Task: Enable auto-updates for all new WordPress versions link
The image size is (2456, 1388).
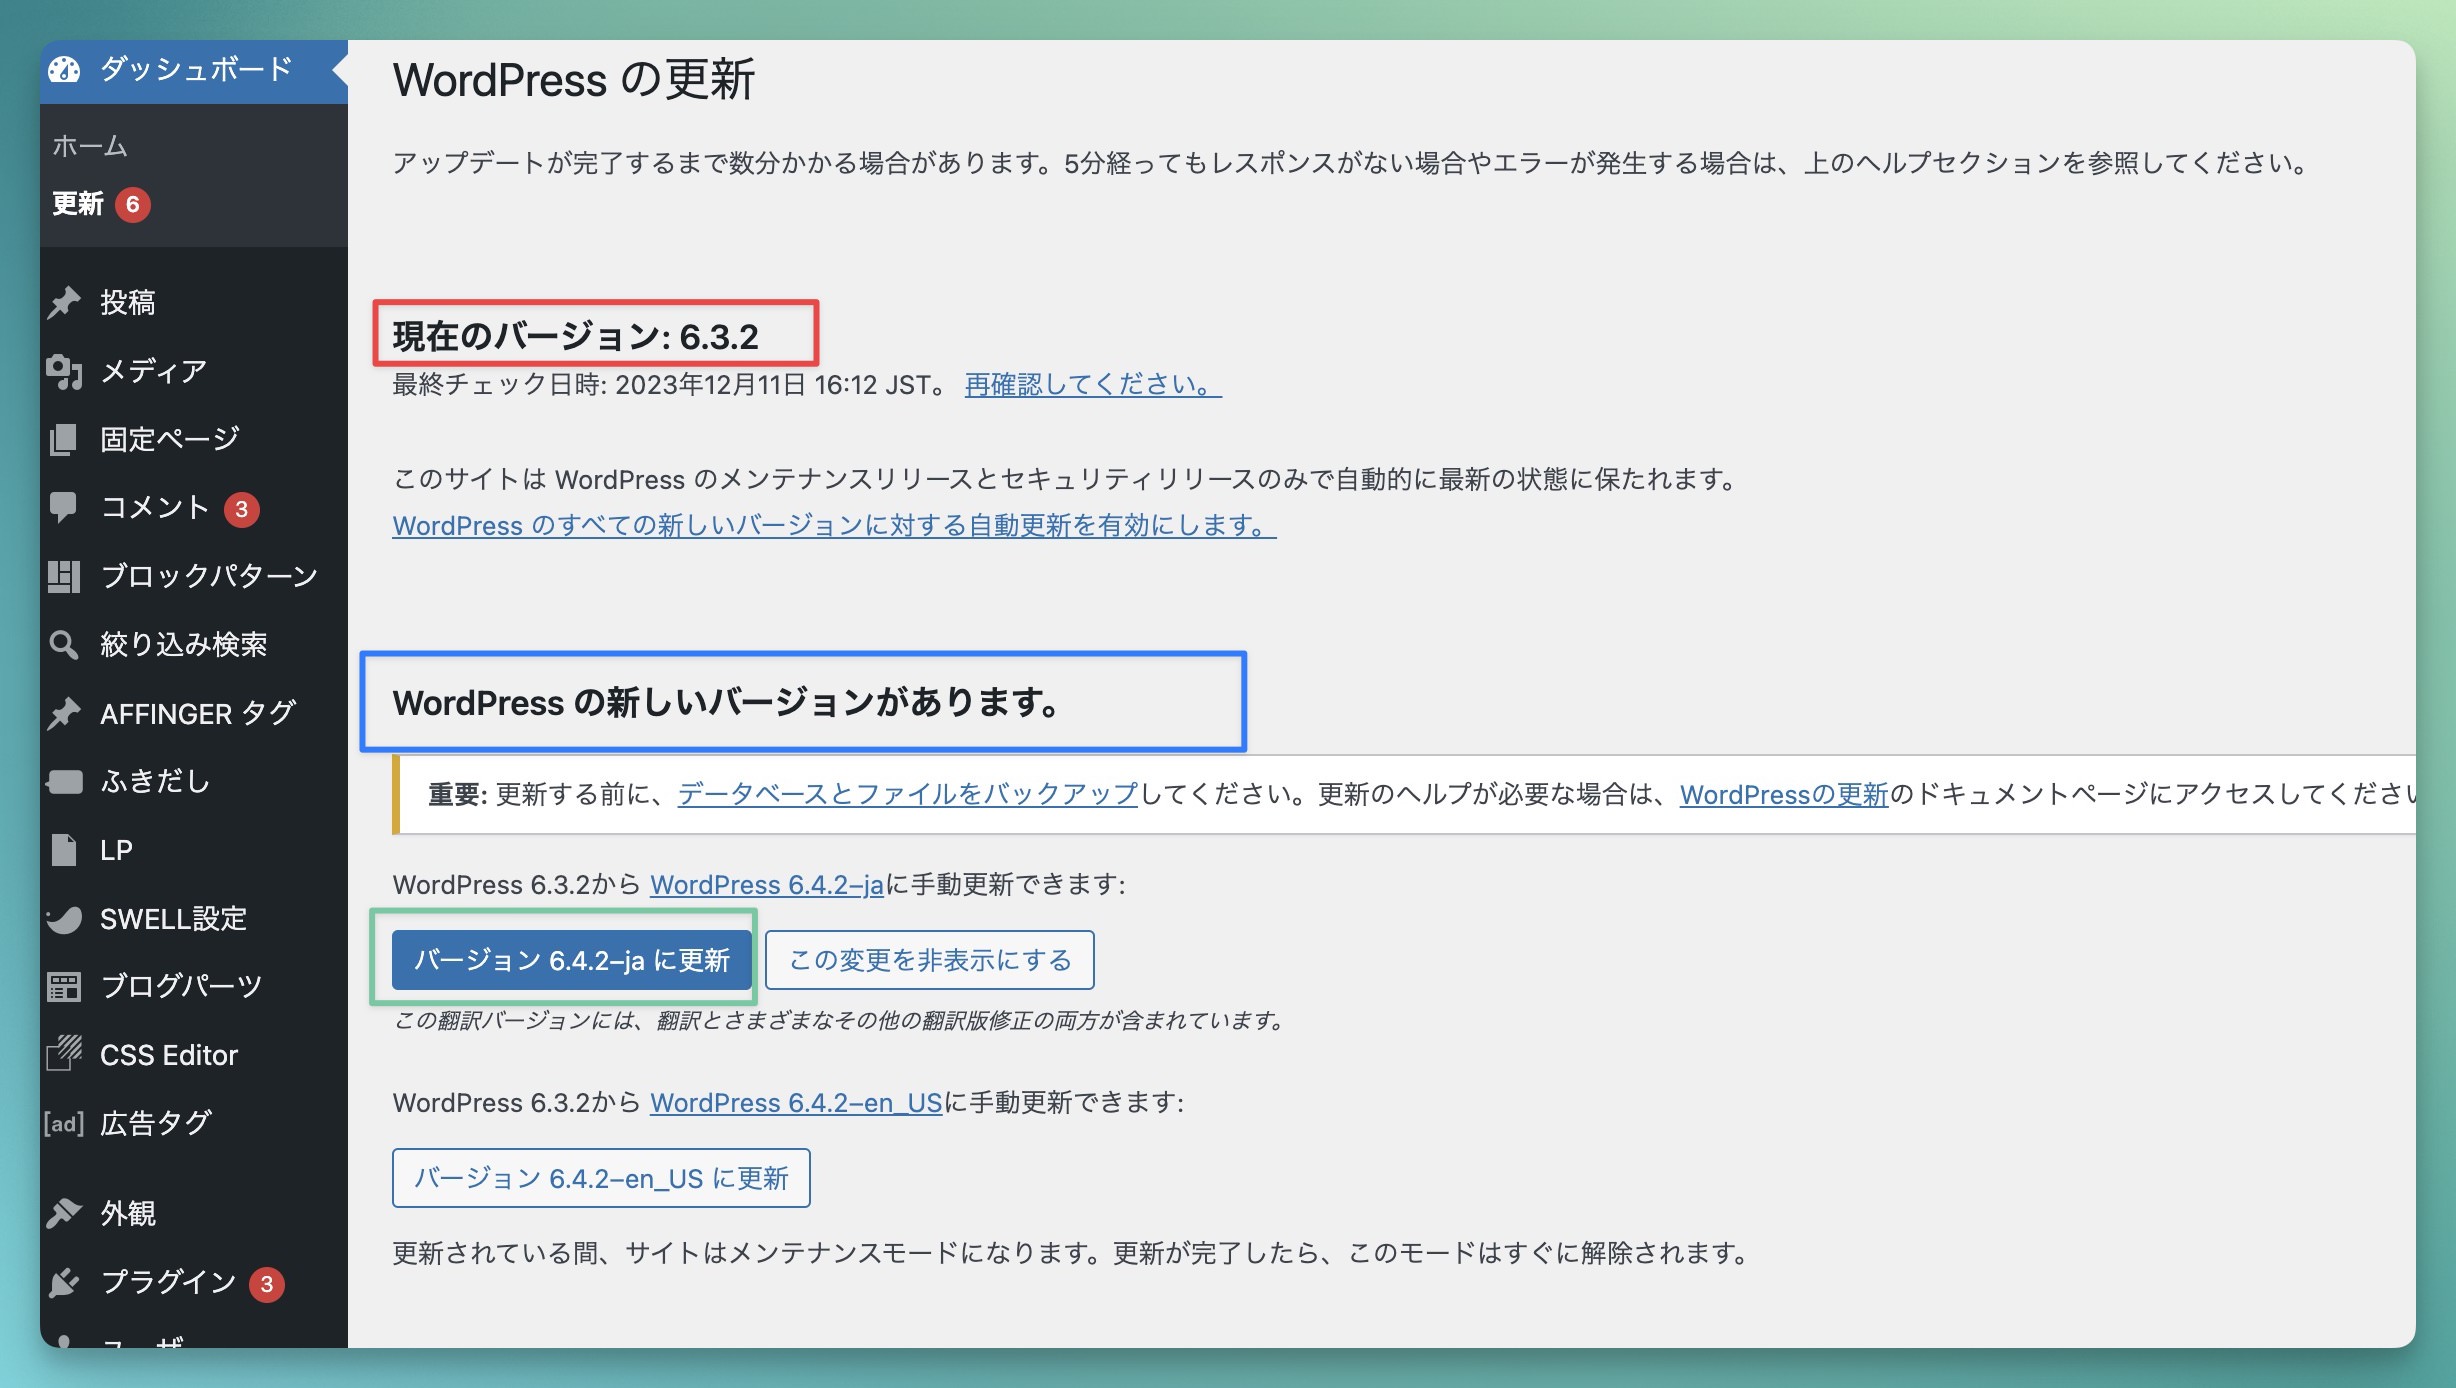Action: click(x=834, y=525)
